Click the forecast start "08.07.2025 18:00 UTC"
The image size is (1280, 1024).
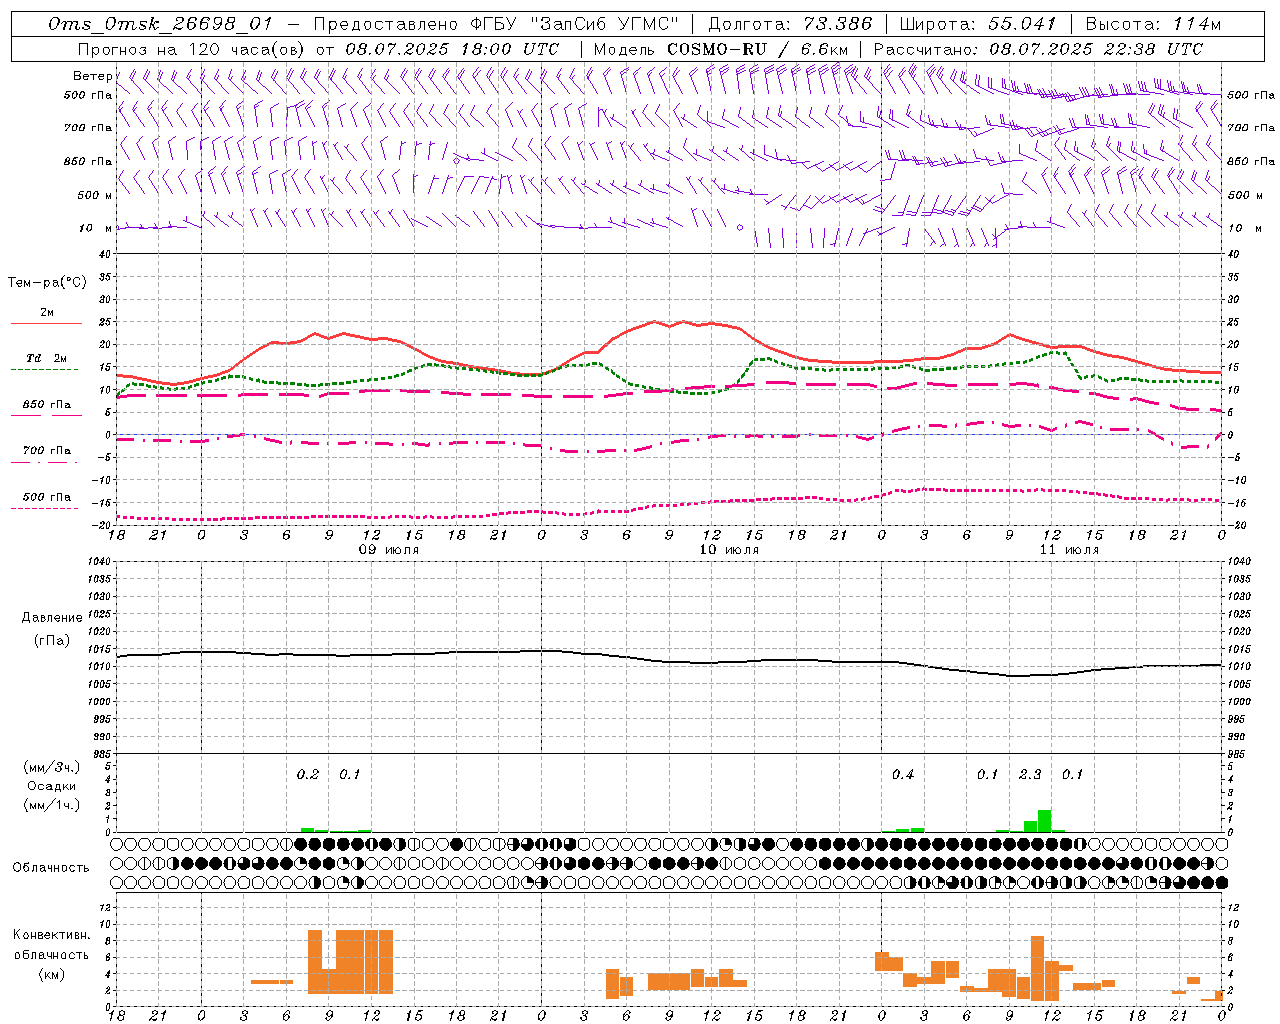[x=452, y=49]
